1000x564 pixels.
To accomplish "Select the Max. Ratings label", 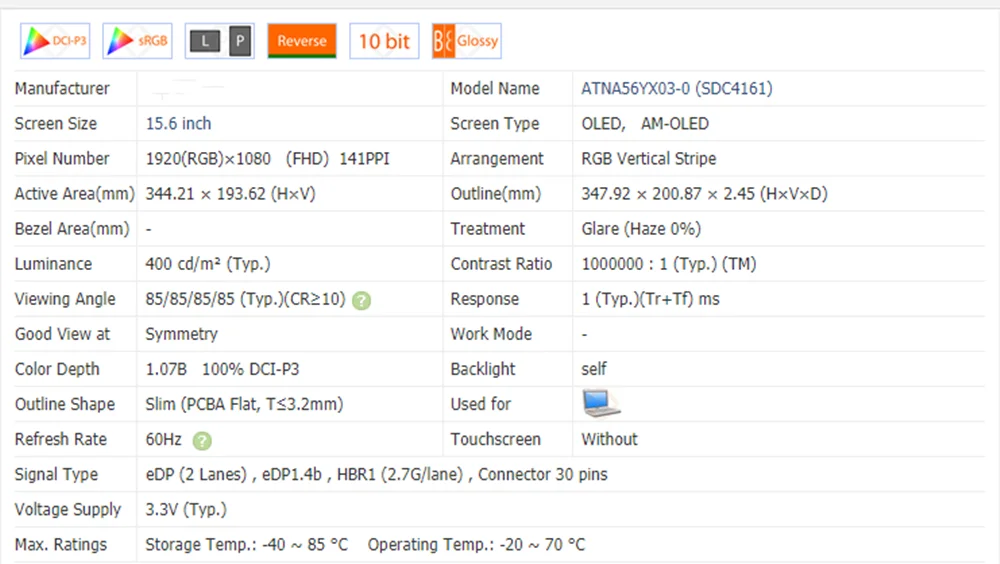I will click(61, 545).
